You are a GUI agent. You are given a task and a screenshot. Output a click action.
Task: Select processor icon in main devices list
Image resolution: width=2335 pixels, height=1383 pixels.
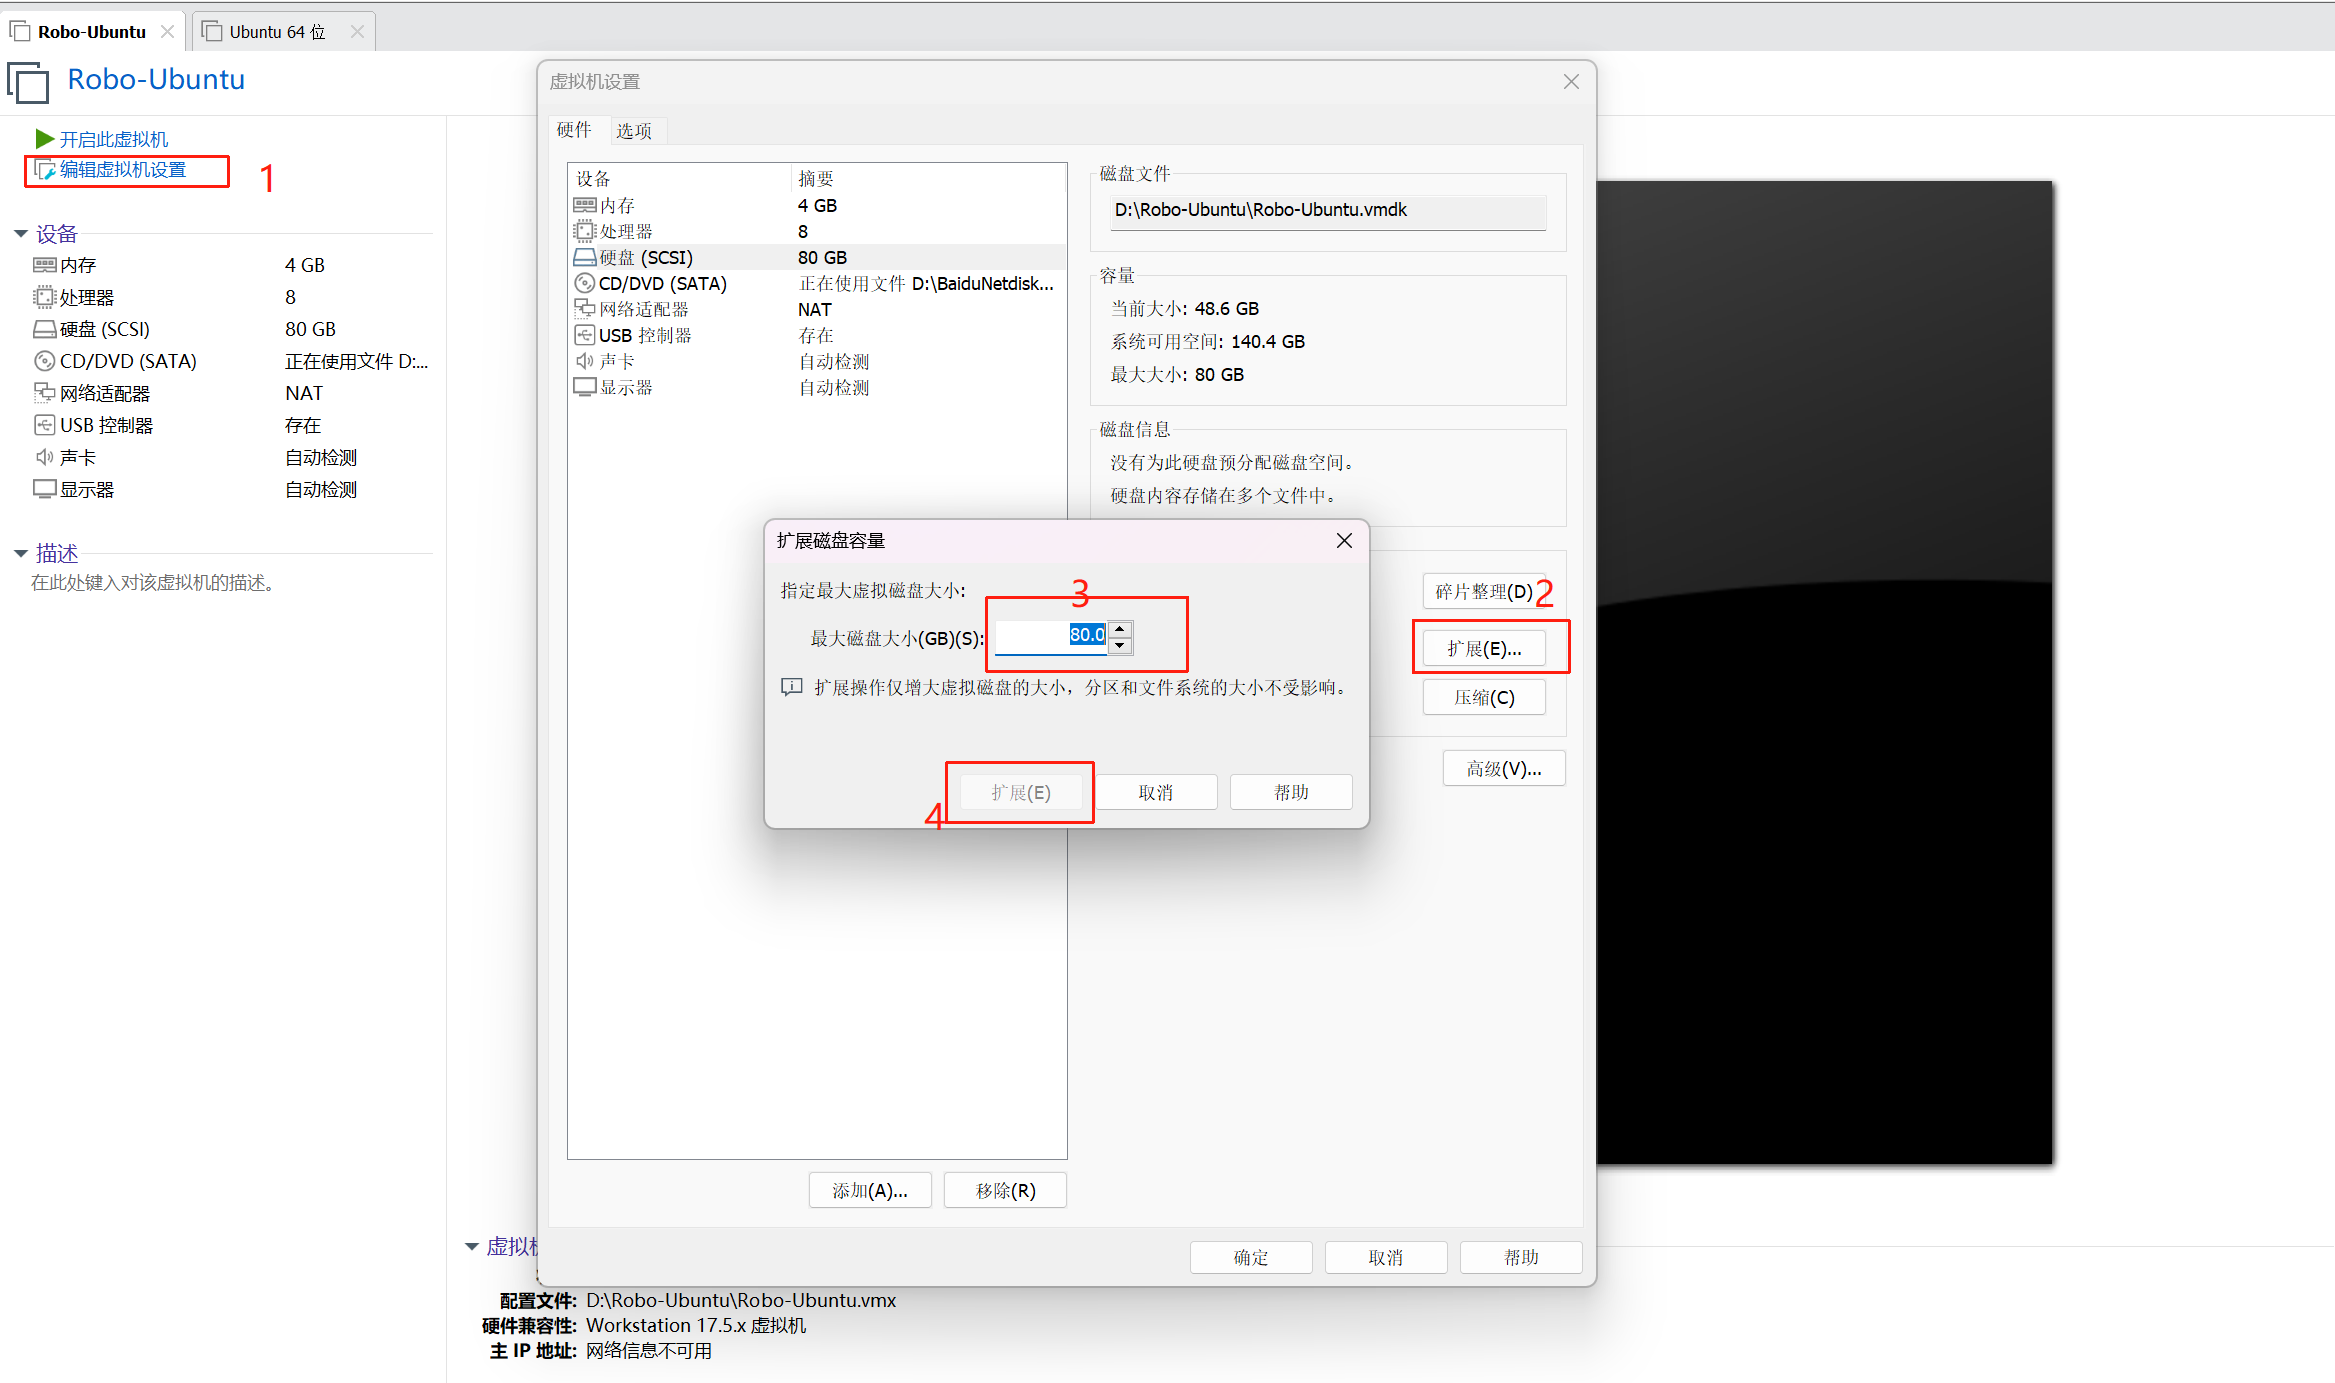pos(44,297)
